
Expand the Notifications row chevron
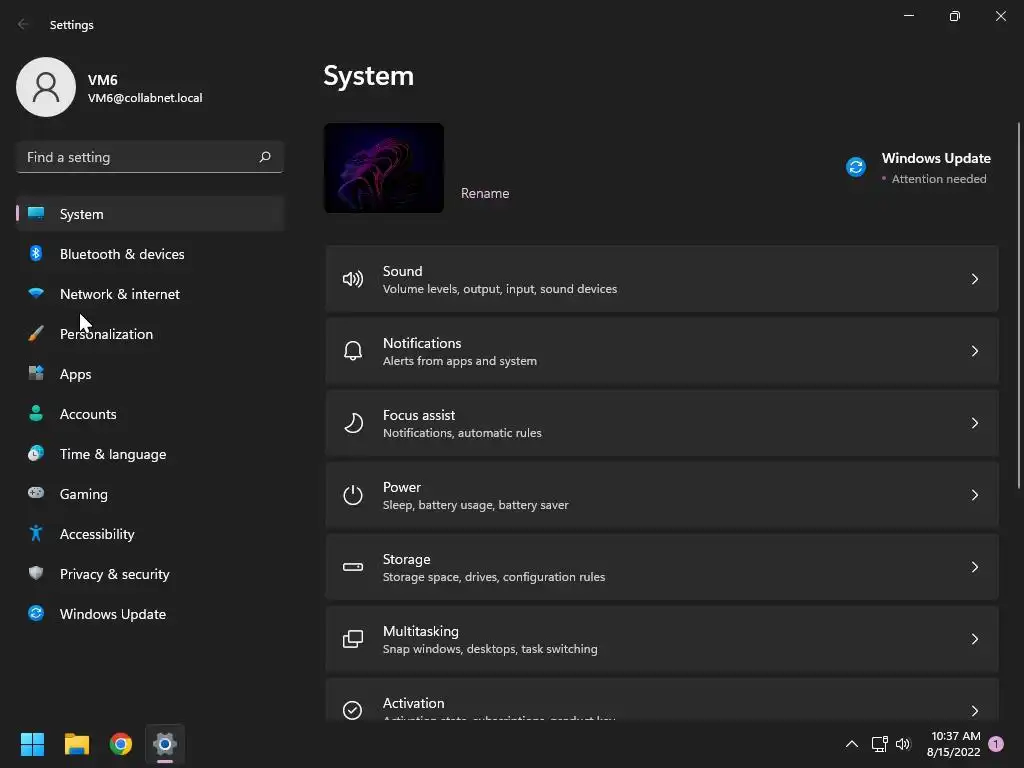(975, 351)
